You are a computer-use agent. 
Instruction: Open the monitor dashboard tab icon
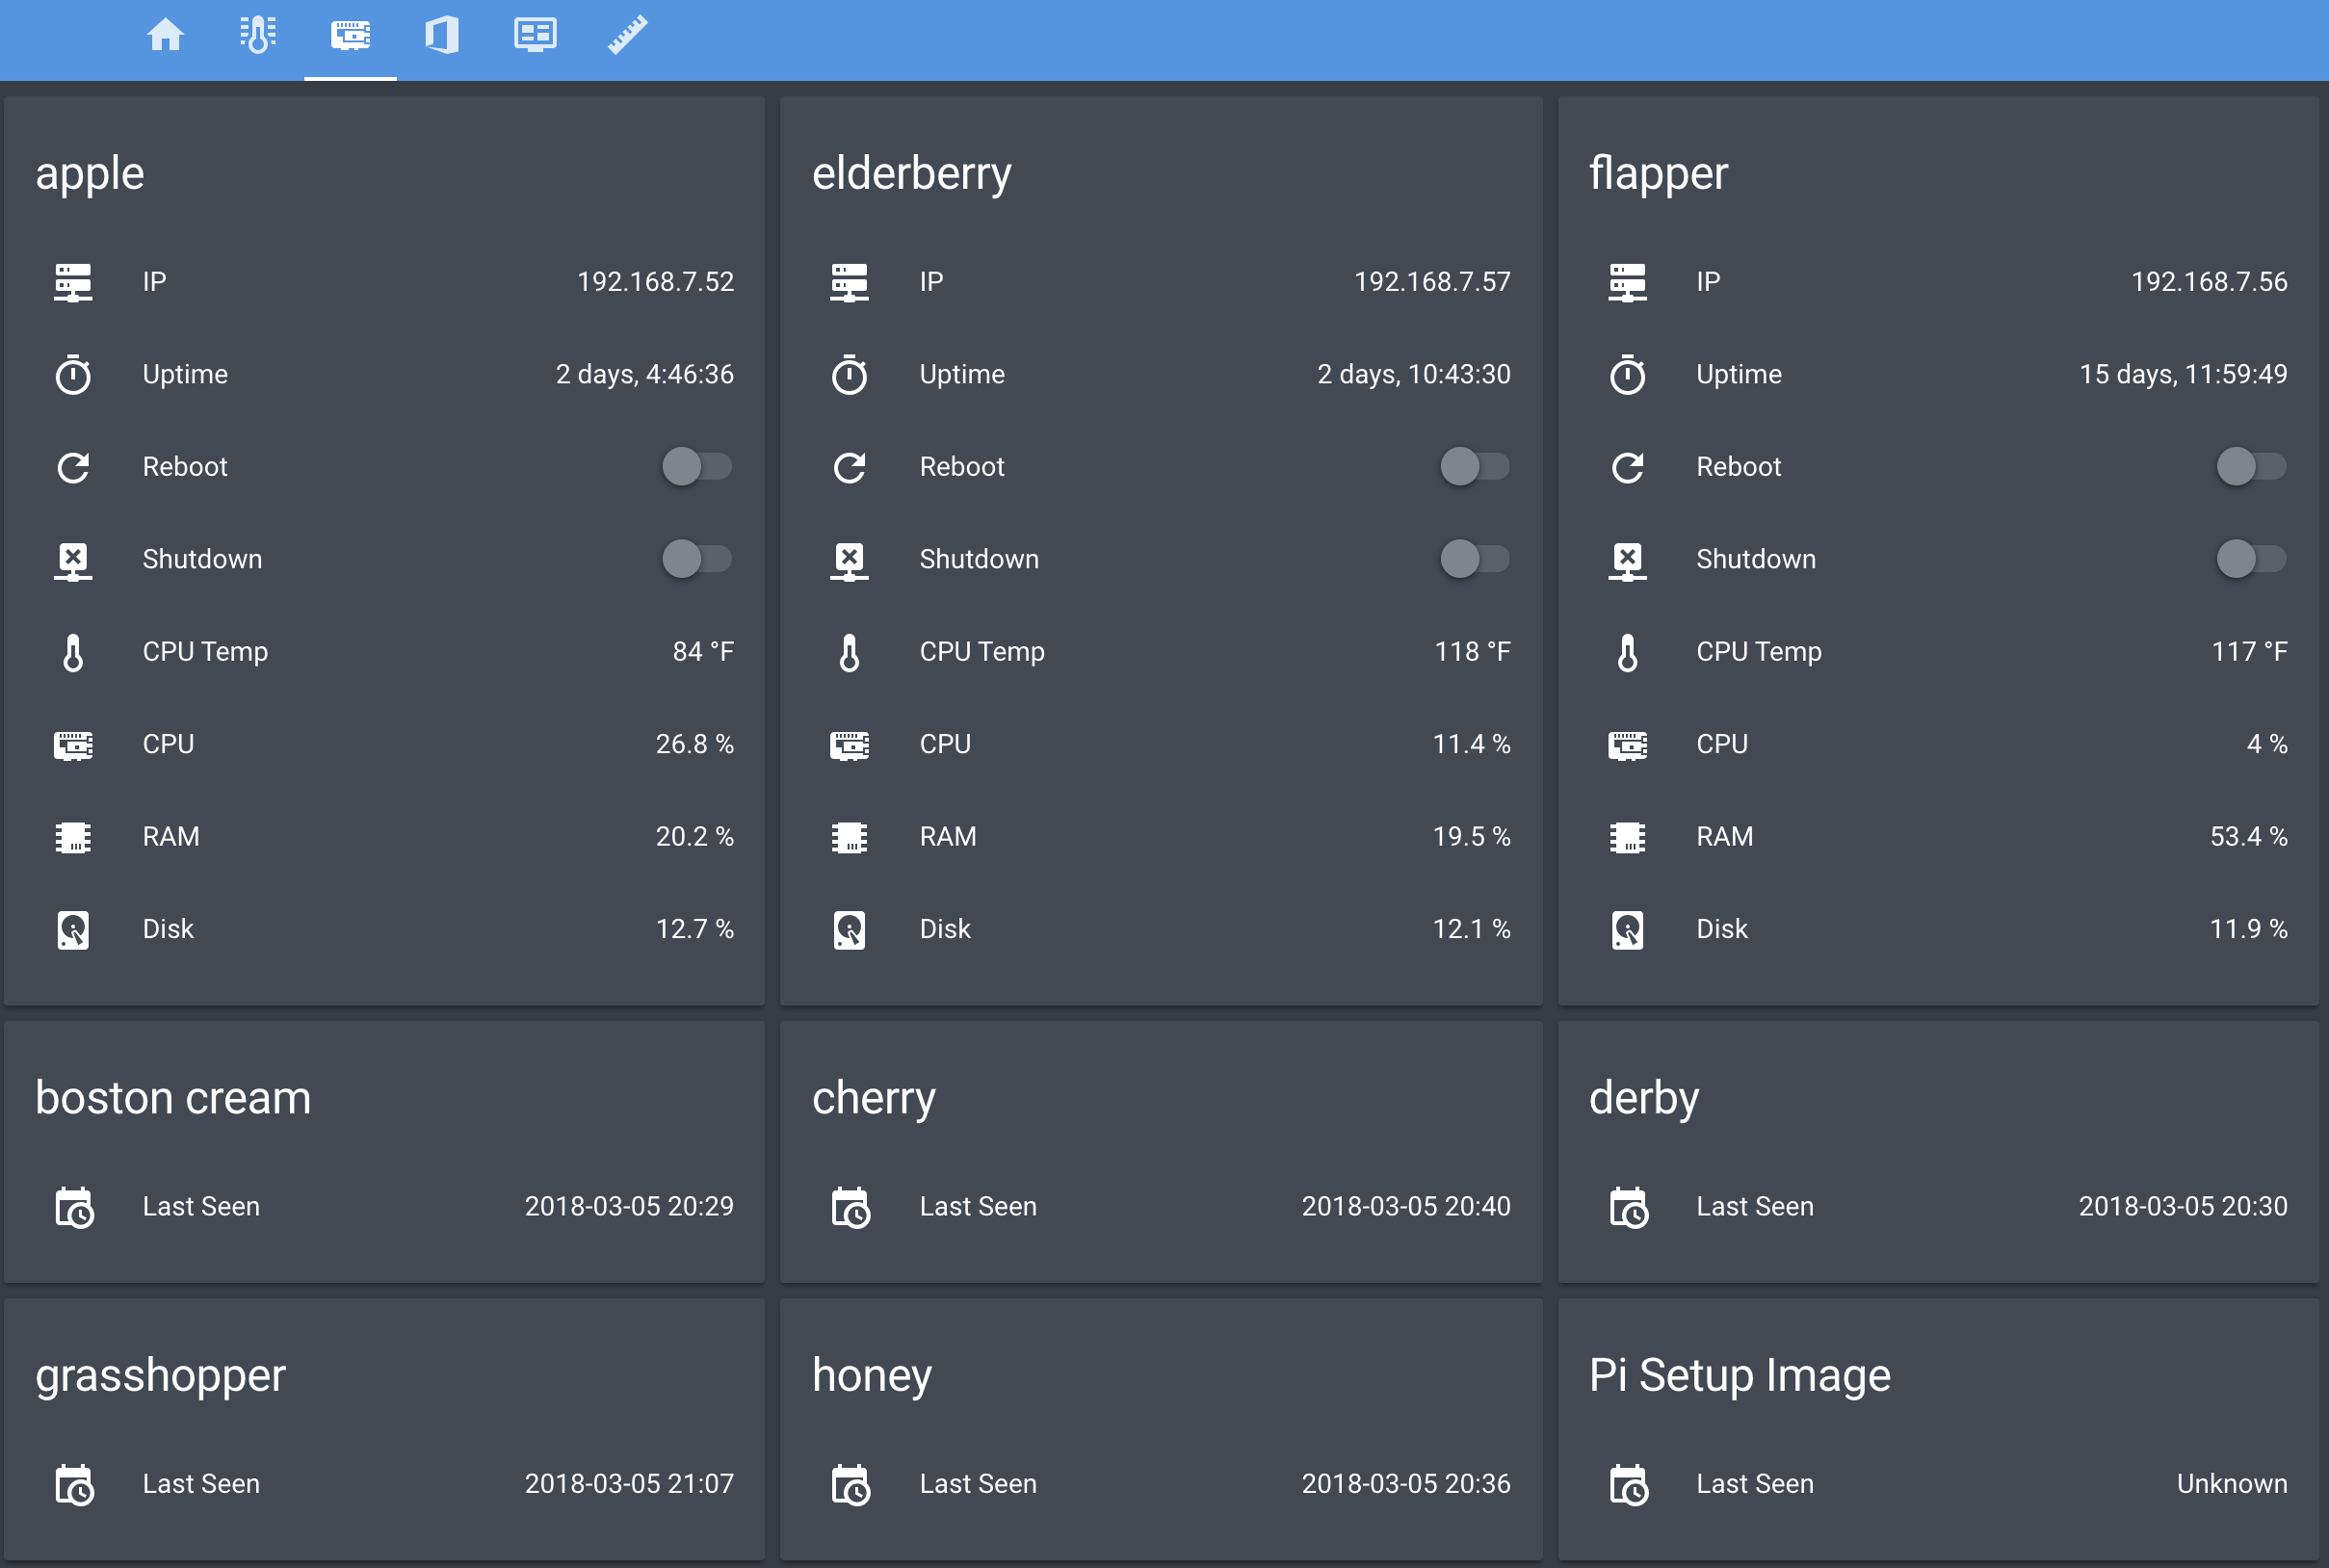click(x=535, y=35)
